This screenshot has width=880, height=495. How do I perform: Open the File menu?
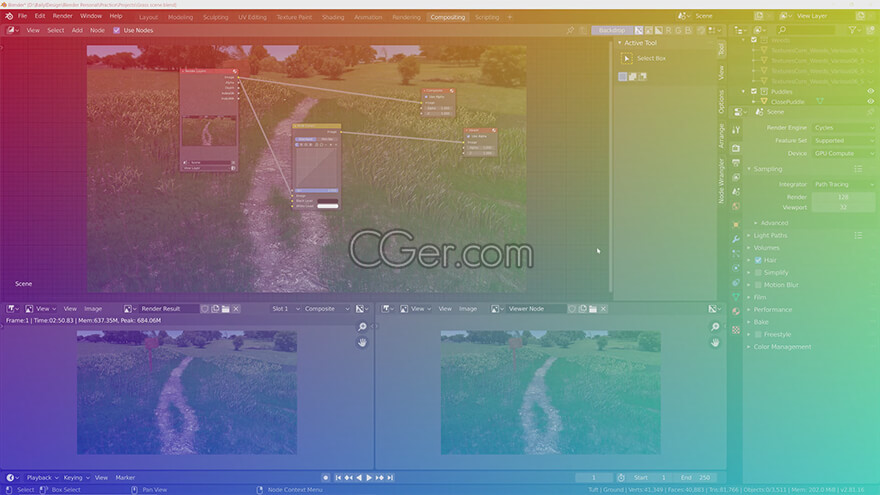pos(22,16)
